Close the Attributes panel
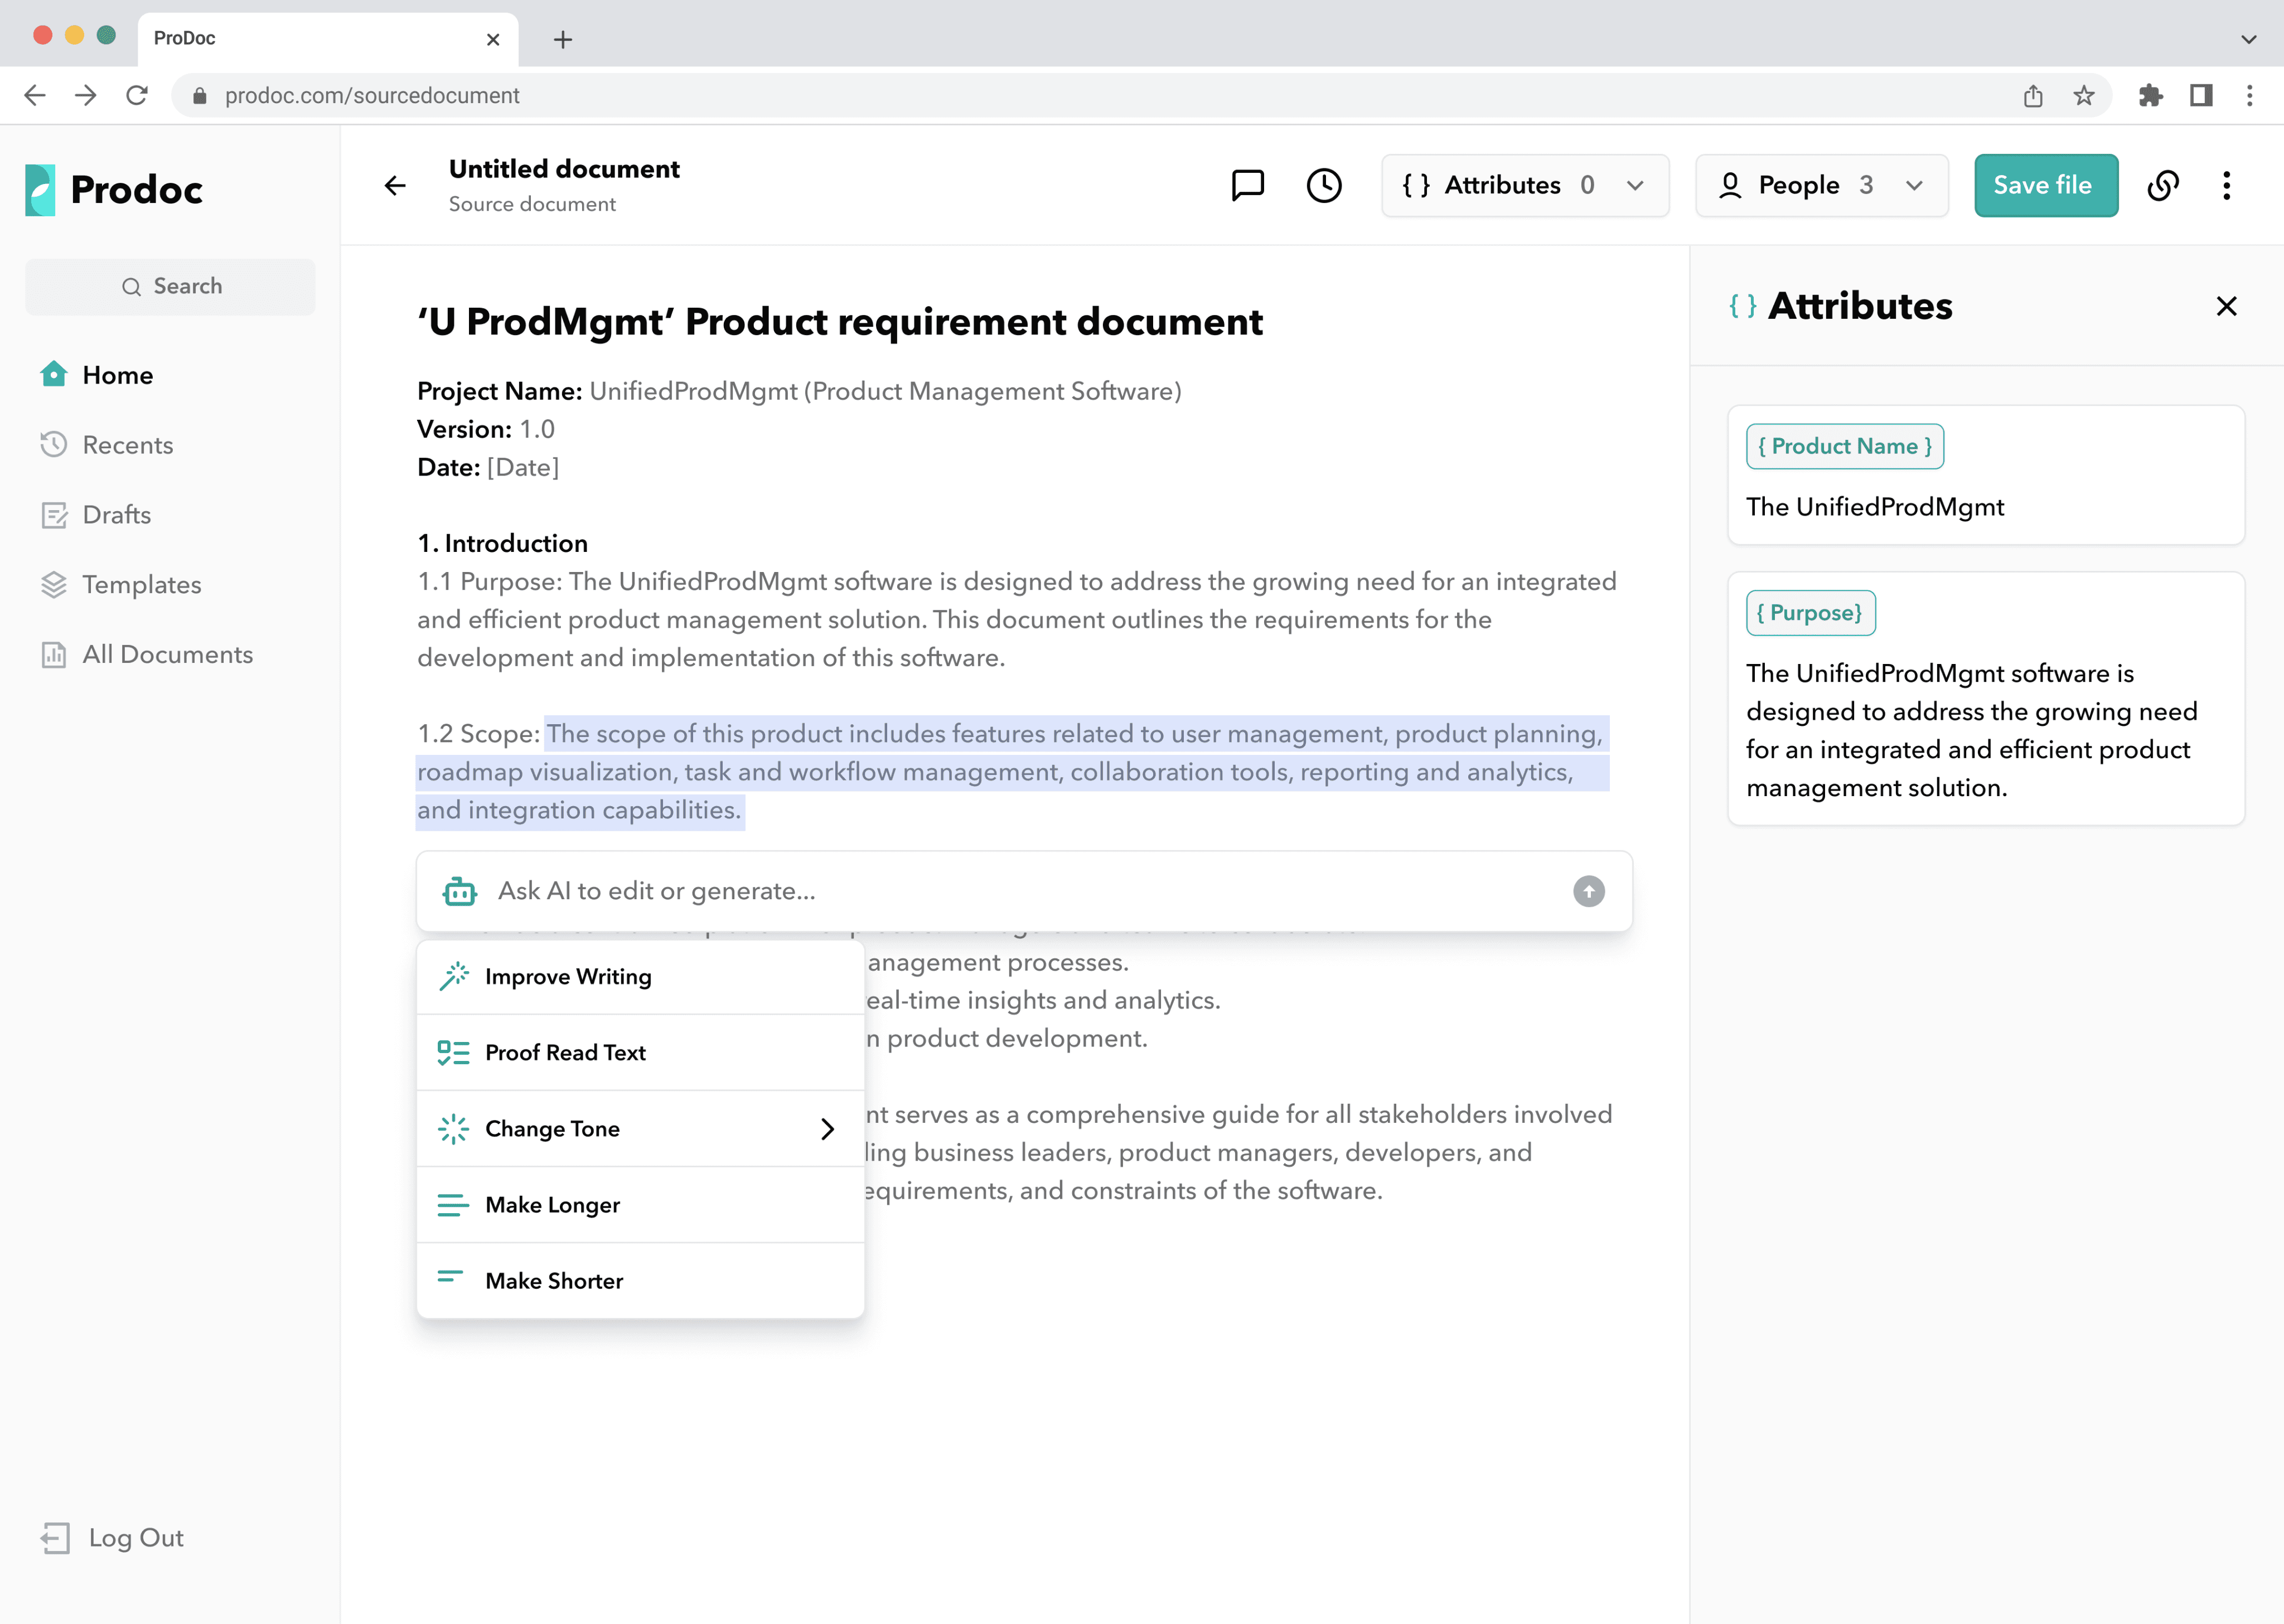 click(x=2226, y=306)
